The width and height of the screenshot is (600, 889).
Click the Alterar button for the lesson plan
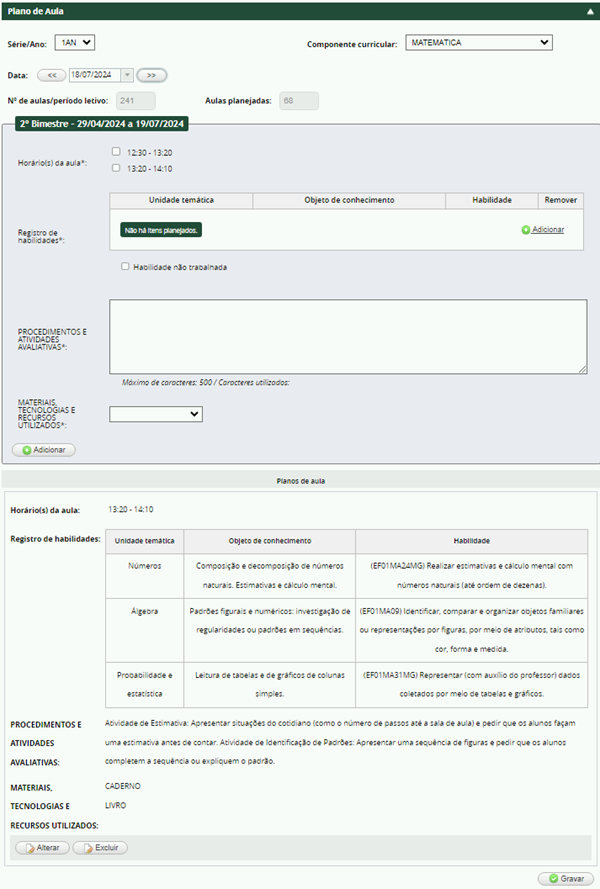(x=42, y=847)
